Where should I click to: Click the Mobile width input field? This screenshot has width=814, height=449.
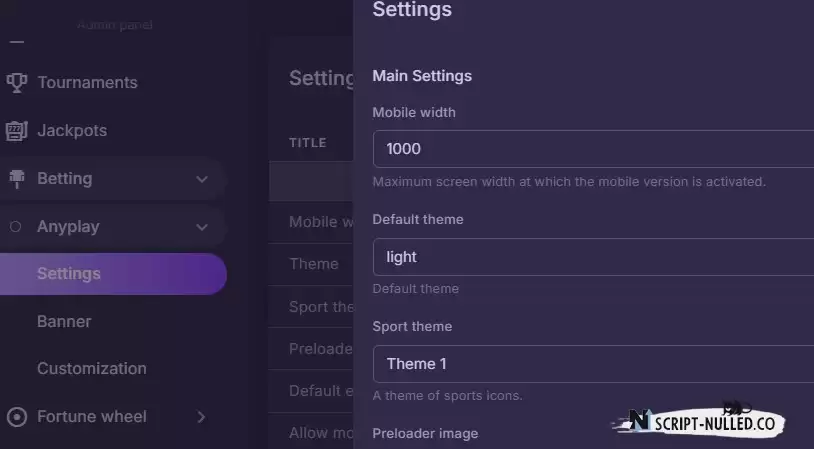(x=593, y=149)
